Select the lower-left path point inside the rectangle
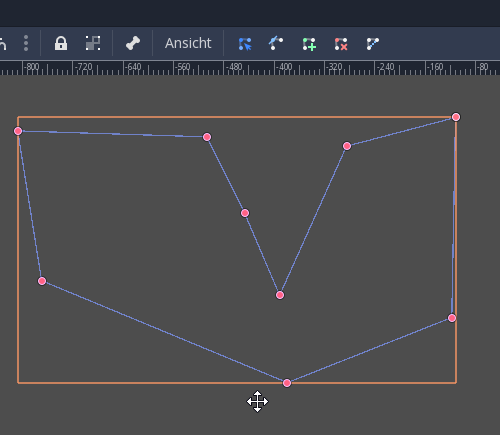This screenshot has height=435, width=500. click(42, 281)
